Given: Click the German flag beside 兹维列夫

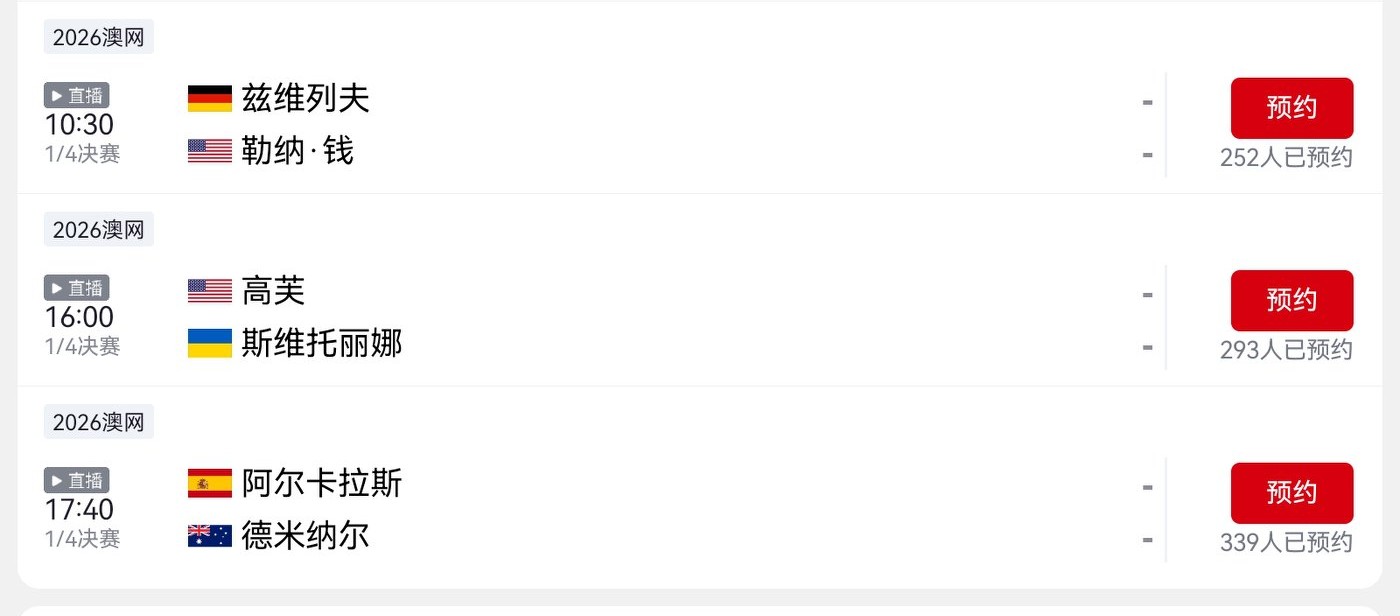Looking at the screenshot, I should (210, 98).
